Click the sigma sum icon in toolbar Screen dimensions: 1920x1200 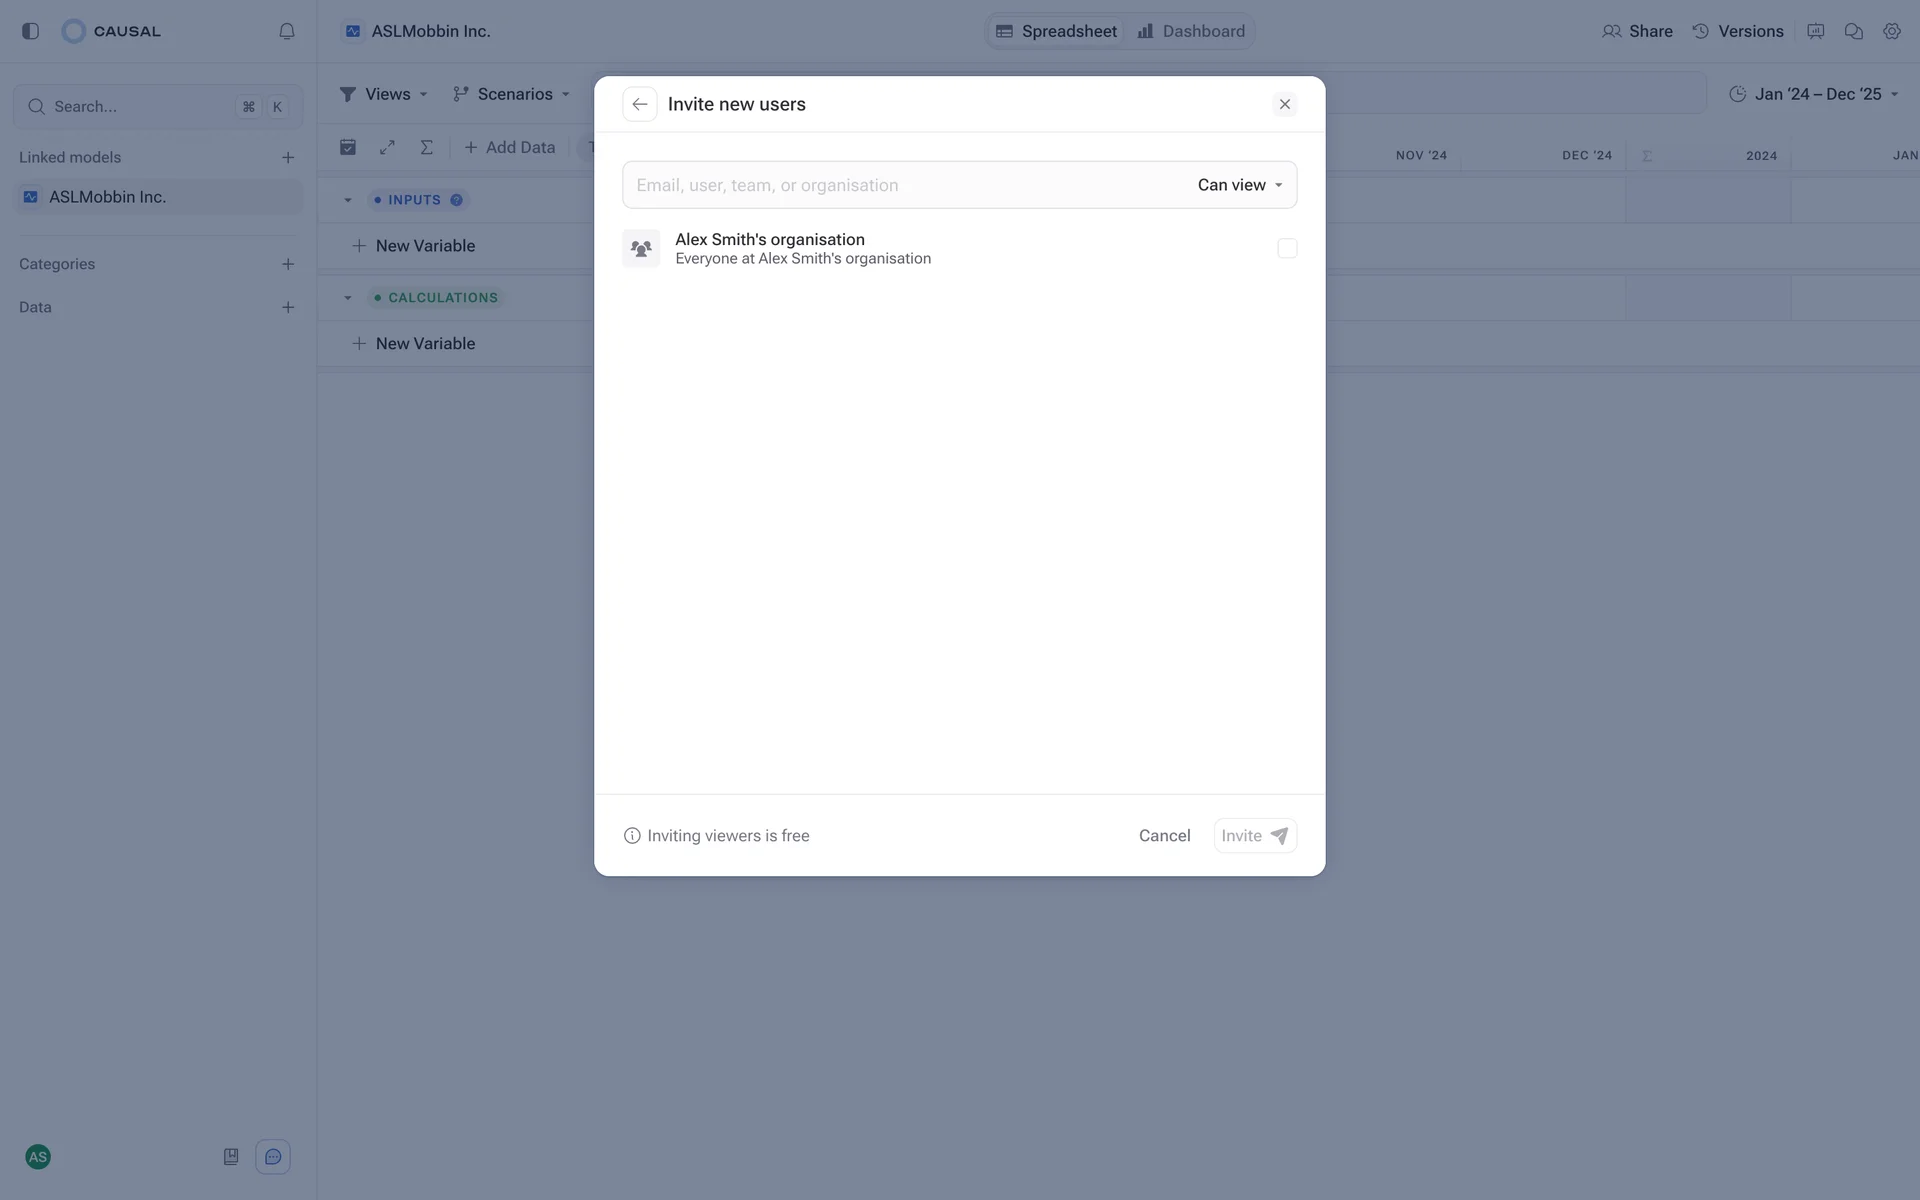click(426, 147)
